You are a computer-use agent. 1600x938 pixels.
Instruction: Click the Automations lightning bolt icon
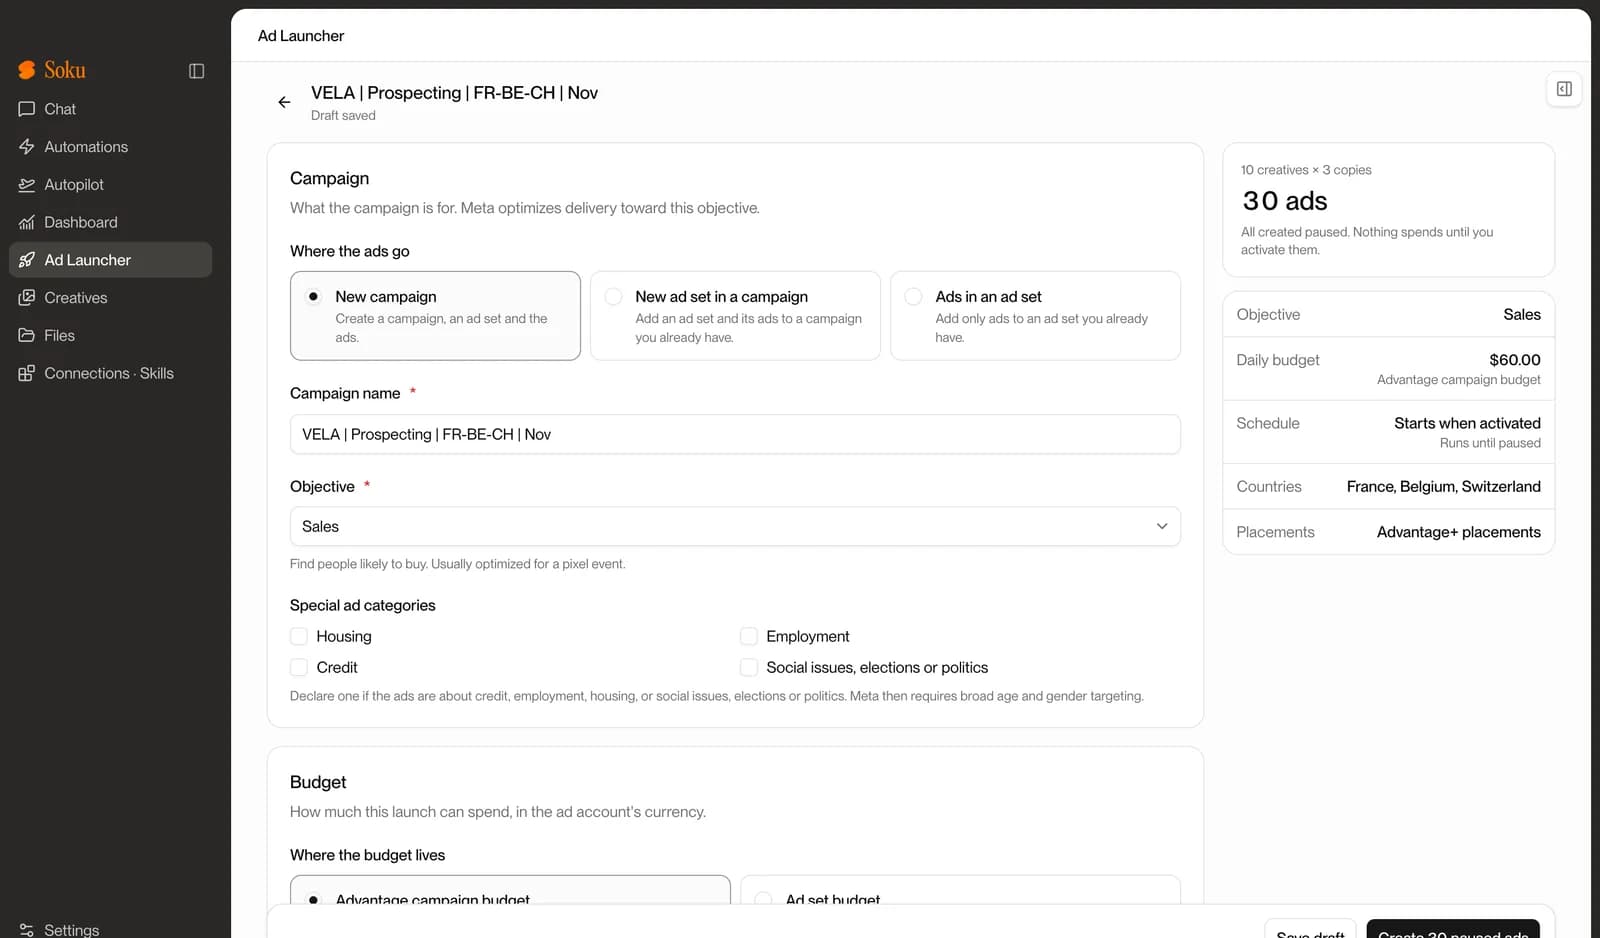tap(27, 147)
